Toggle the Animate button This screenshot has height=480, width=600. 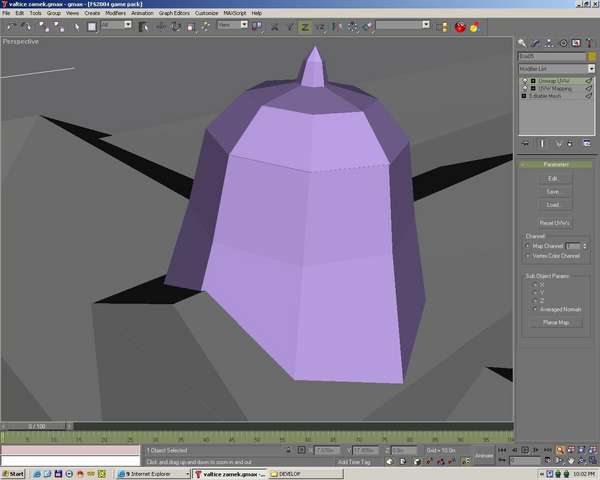tap(484, 456)
